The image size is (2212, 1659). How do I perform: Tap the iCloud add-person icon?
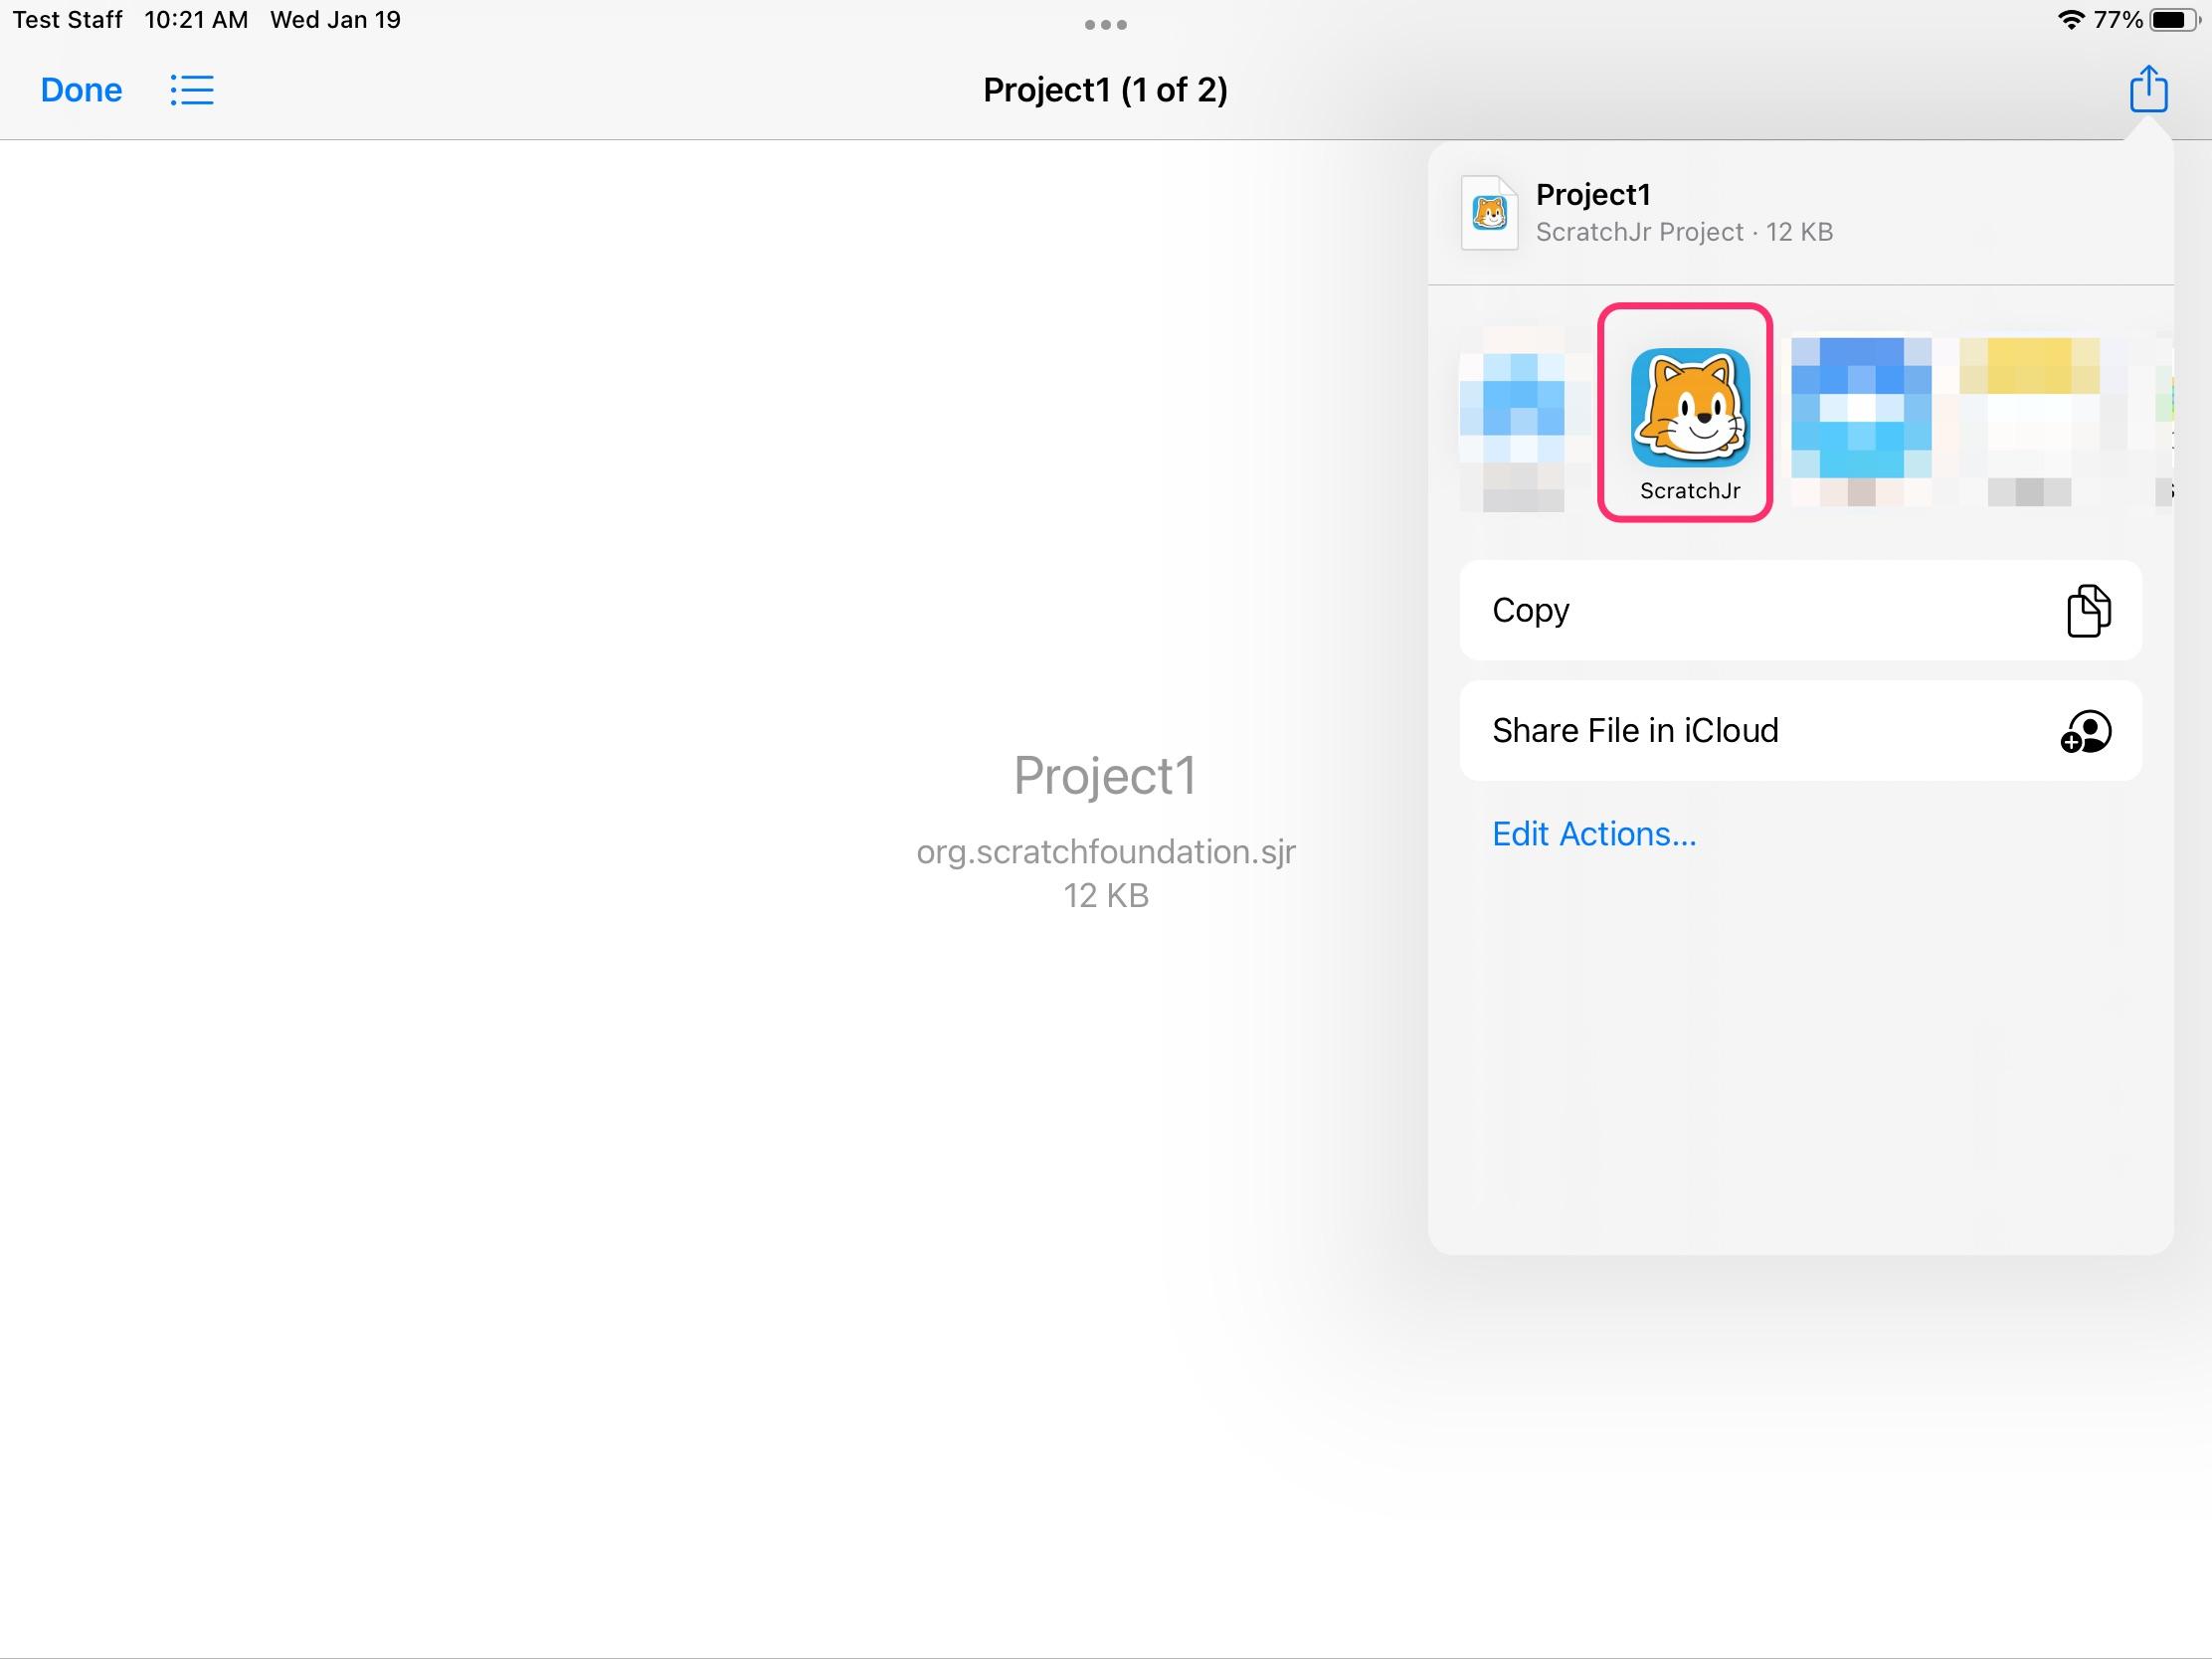click(x=2085, y=731)
